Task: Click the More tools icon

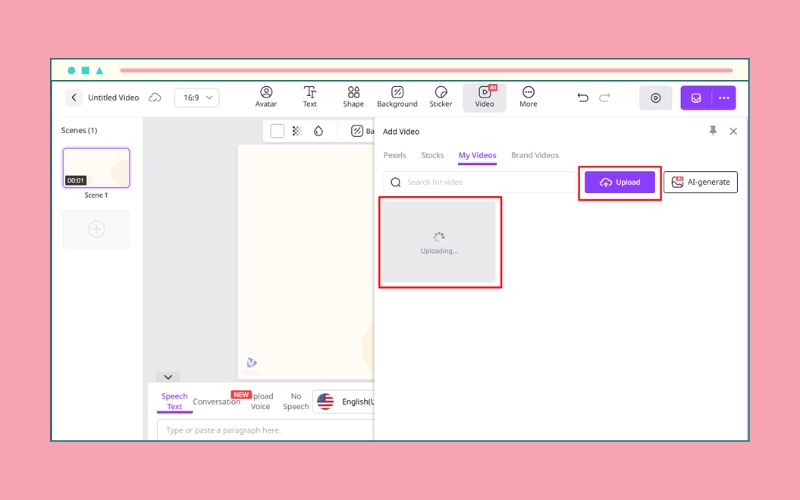Action: [x=528, y=97]
